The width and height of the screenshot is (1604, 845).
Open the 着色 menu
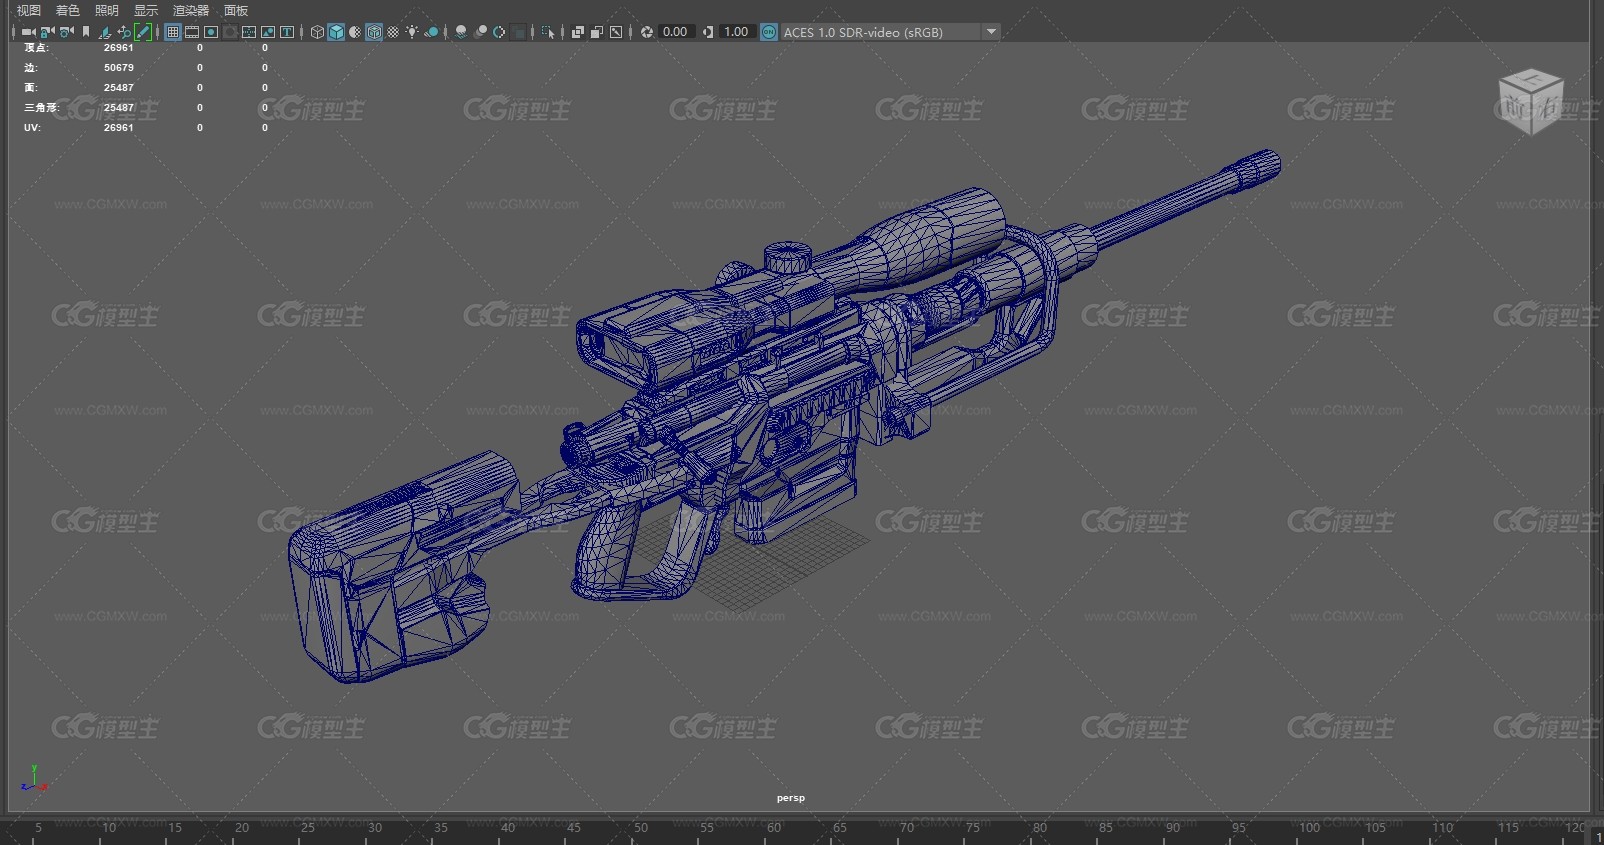tap(68, 10)
